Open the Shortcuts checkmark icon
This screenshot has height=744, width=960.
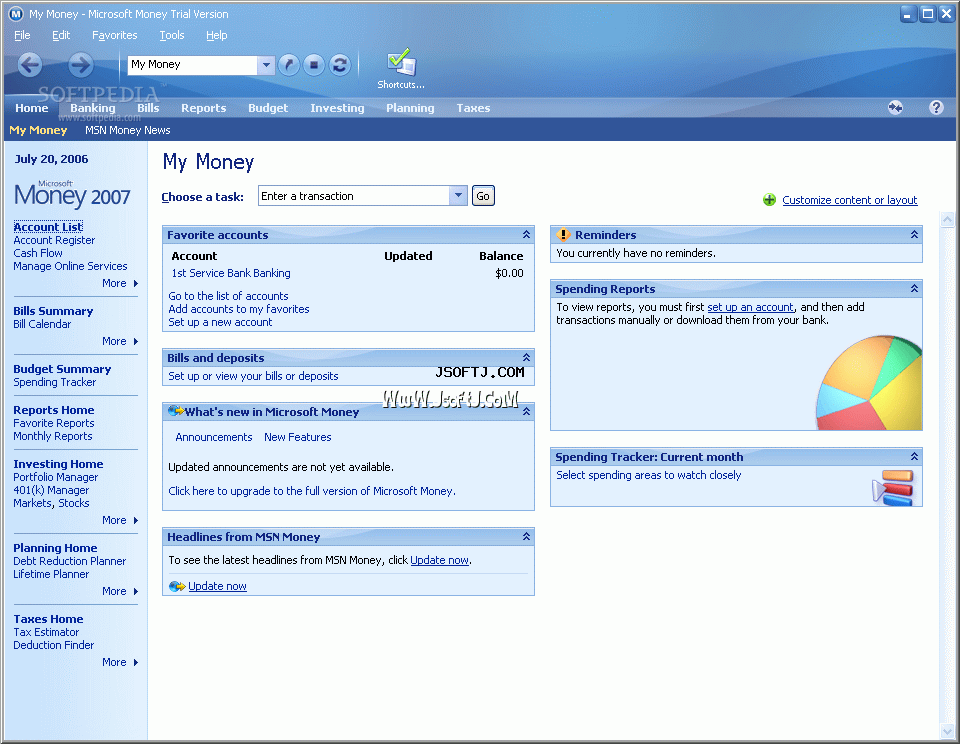pyautogui.click(x=401, y=62)
